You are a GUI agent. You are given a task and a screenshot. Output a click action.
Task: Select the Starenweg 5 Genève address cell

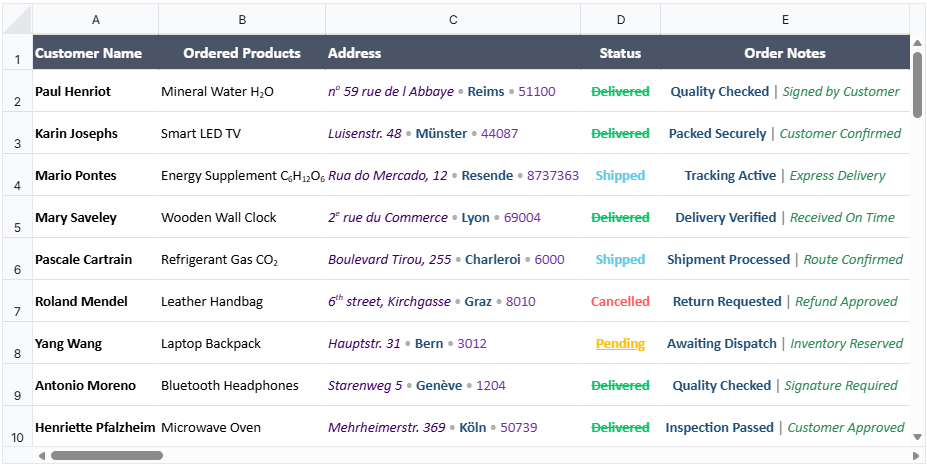click(453, 385)
